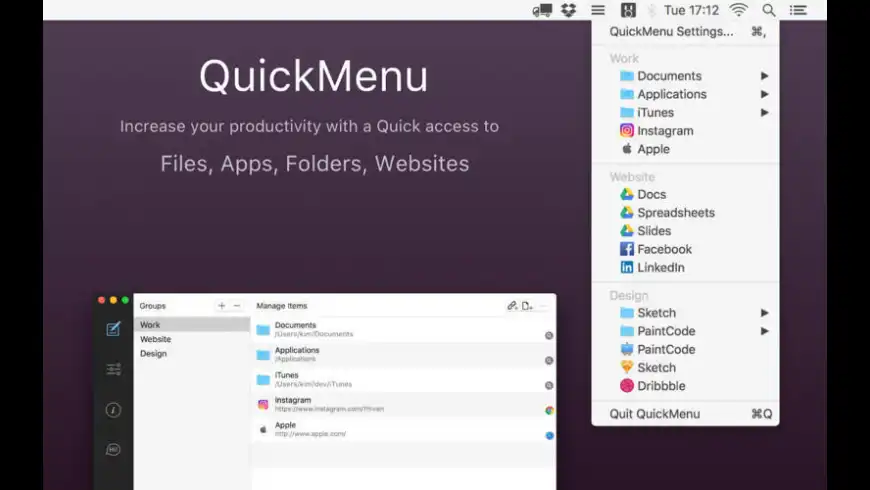
Task: Click the add link icon in Manage Items
Action: tap(512, 306)
